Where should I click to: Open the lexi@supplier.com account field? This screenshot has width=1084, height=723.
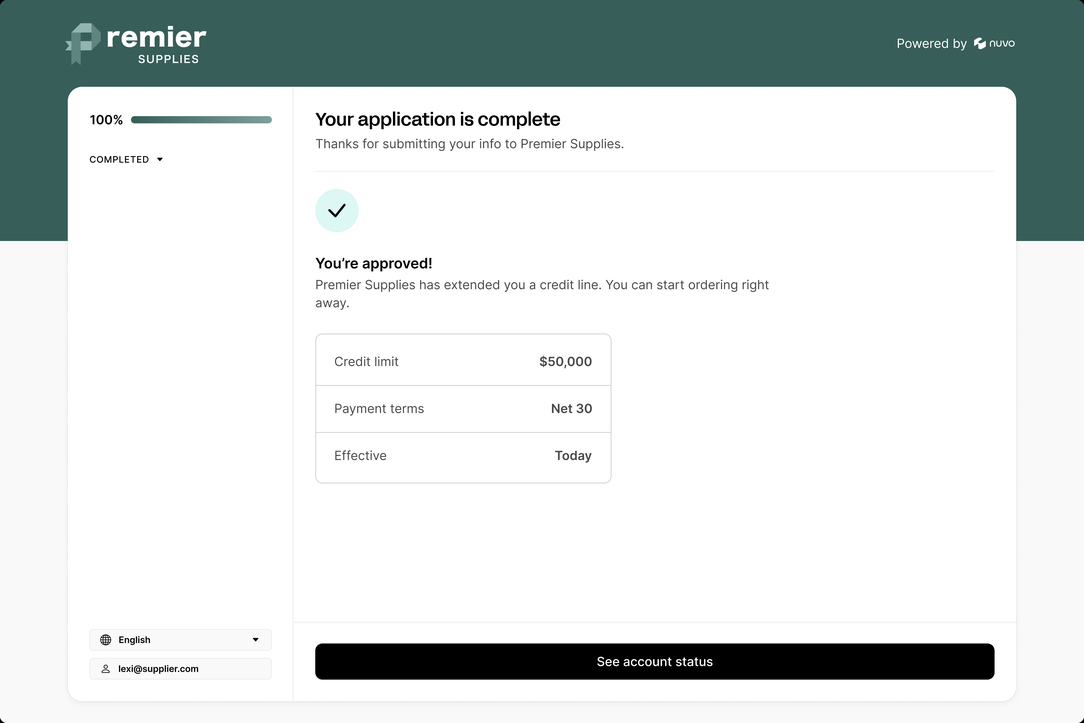click(180, 669)
